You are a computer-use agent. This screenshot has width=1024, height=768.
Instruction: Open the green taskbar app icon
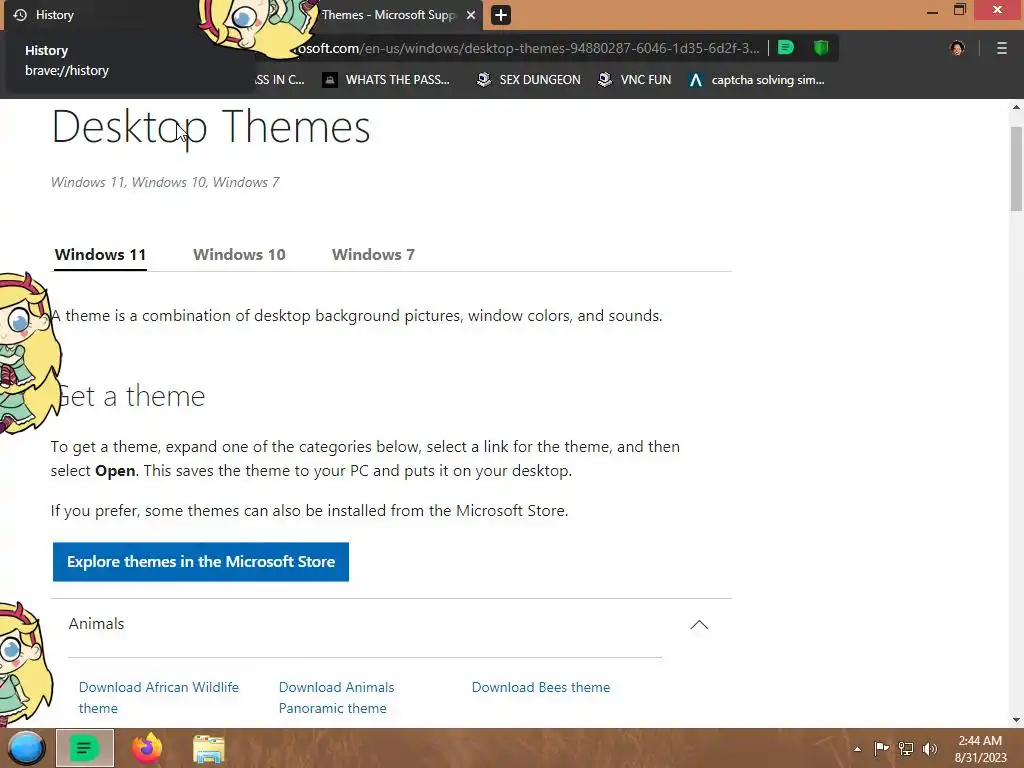point(84,748)
